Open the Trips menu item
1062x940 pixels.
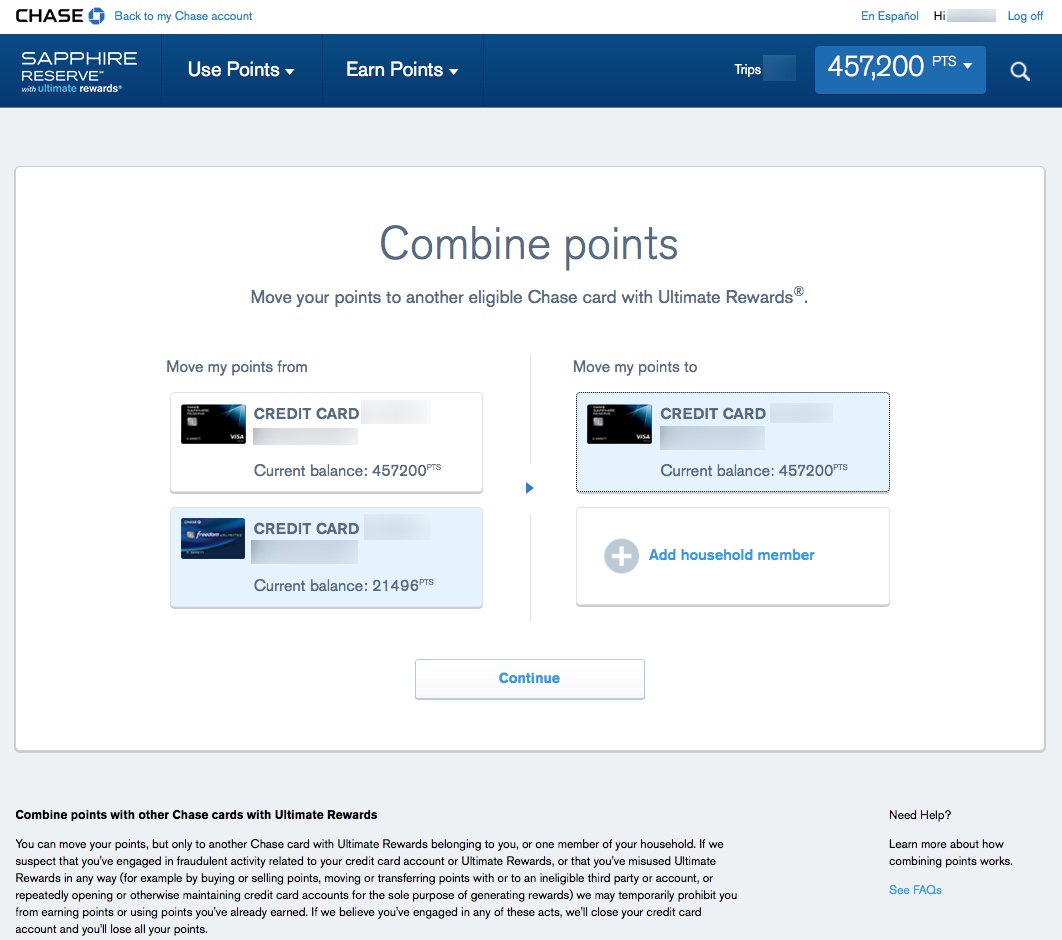tap(748, 70)
